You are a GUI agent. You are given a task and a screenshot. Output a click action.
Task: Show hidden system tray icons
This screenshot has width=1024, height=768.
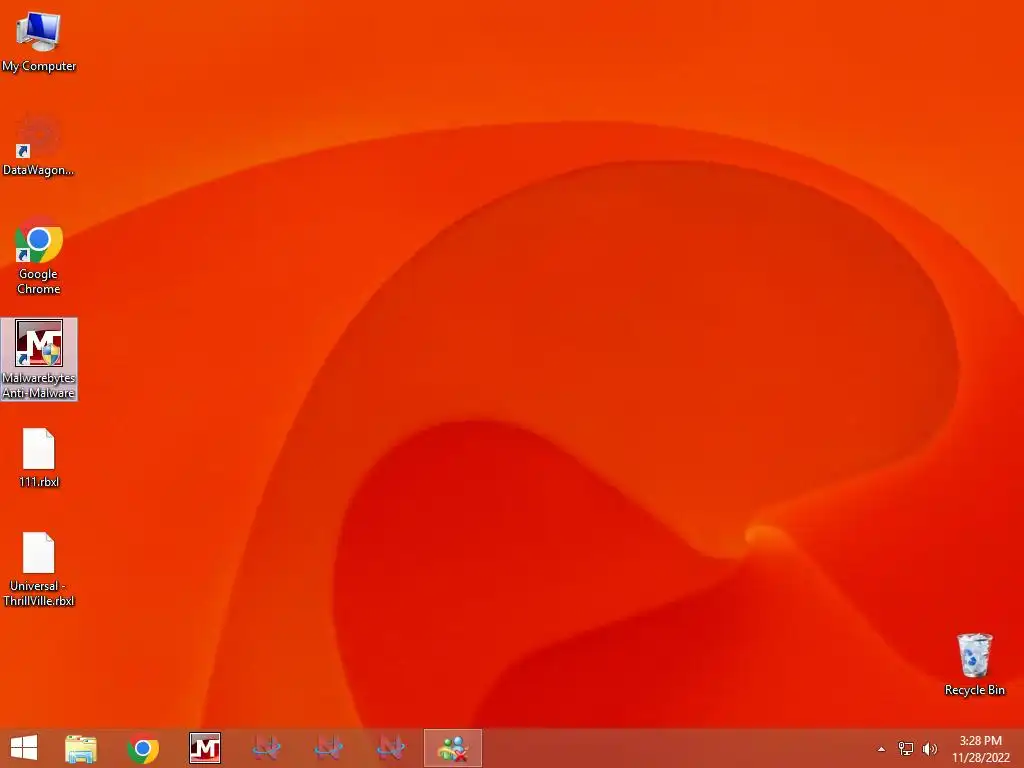click(881, 749)
